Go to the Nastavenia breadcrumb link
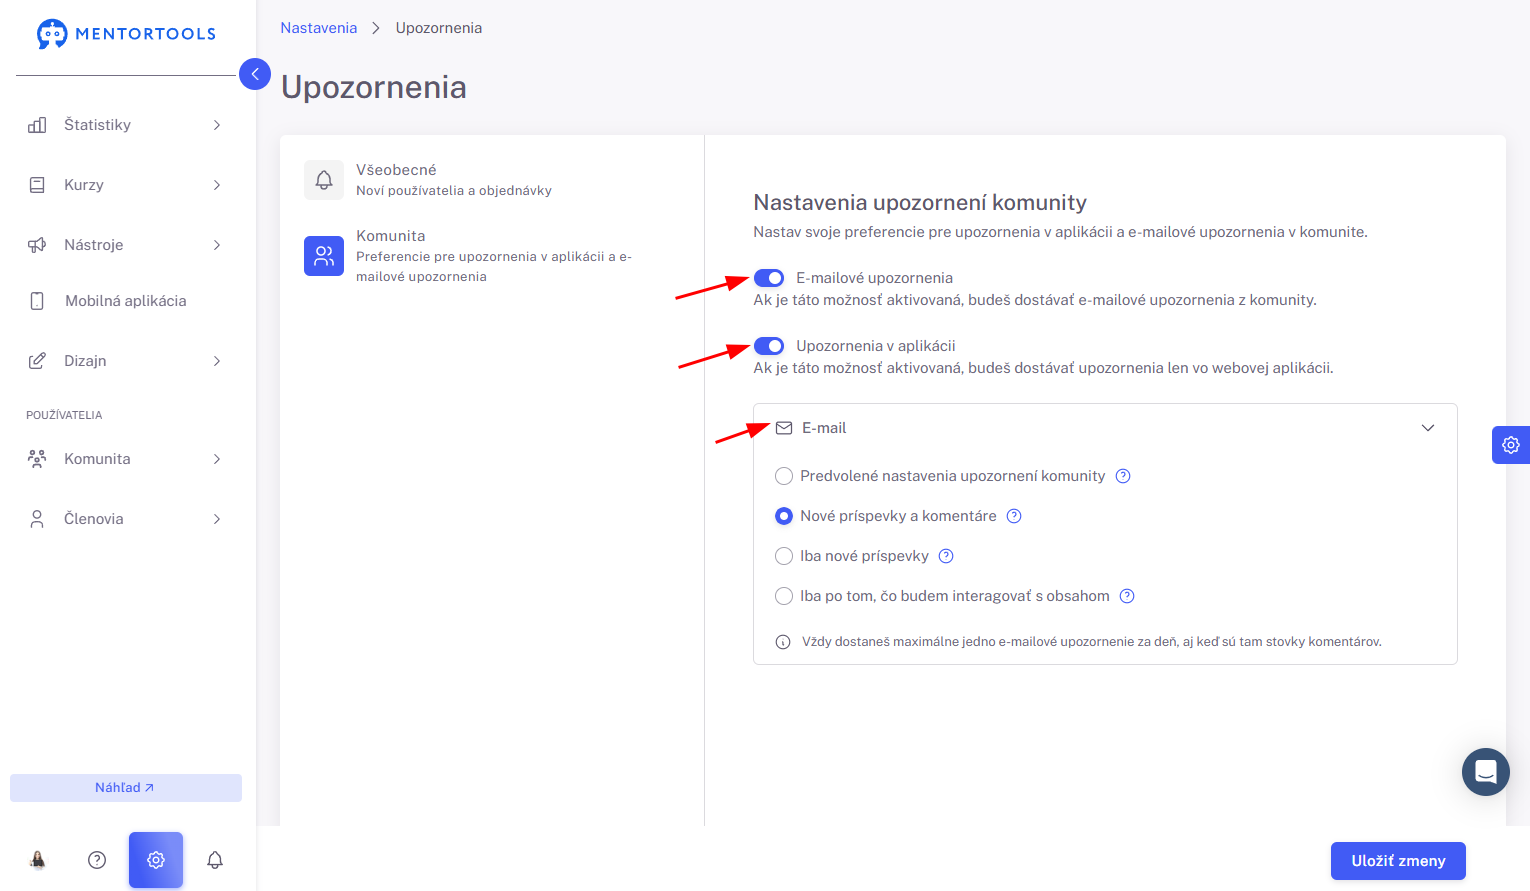Image resolution: width=1530 pixels, height=891 pixels. (318, 28)
